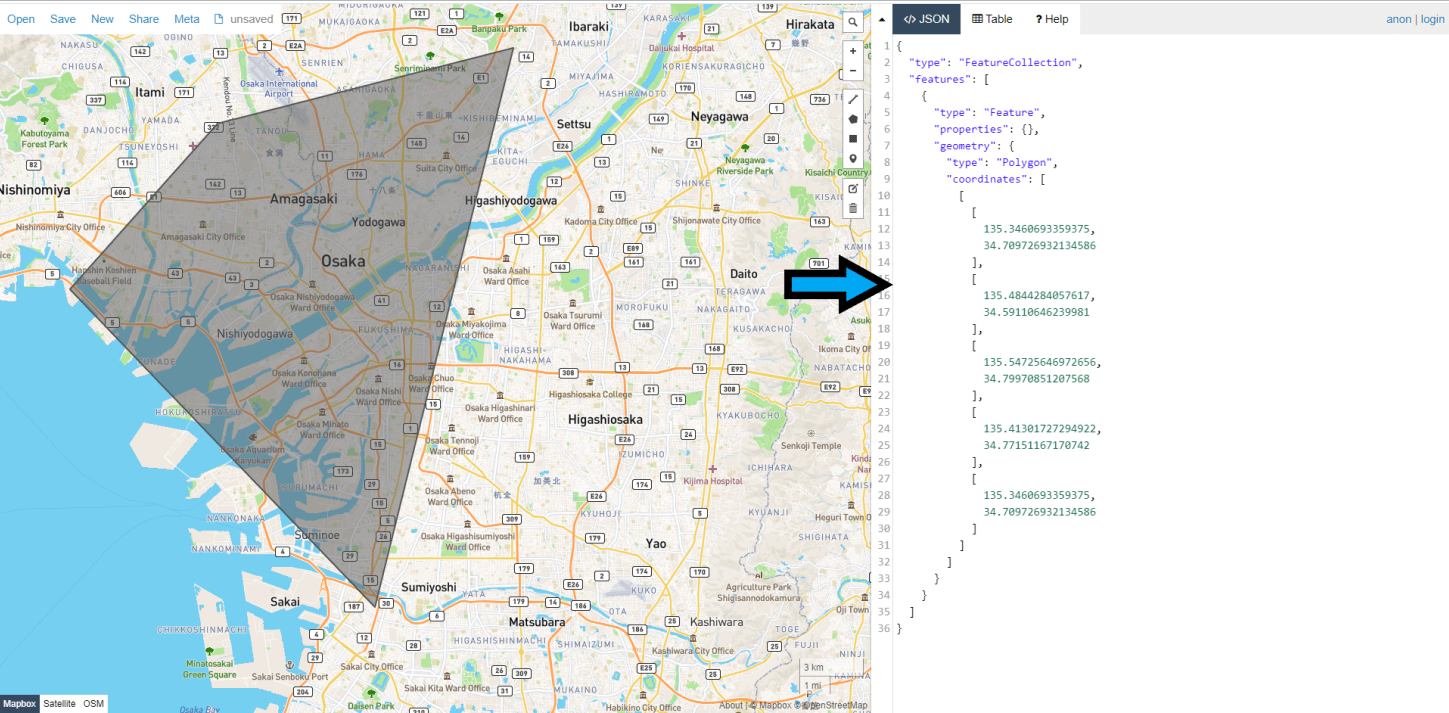Switch basemap to OSM
Image resolution: width=1449 pixels, height=713 pixels.
(92, 703)
